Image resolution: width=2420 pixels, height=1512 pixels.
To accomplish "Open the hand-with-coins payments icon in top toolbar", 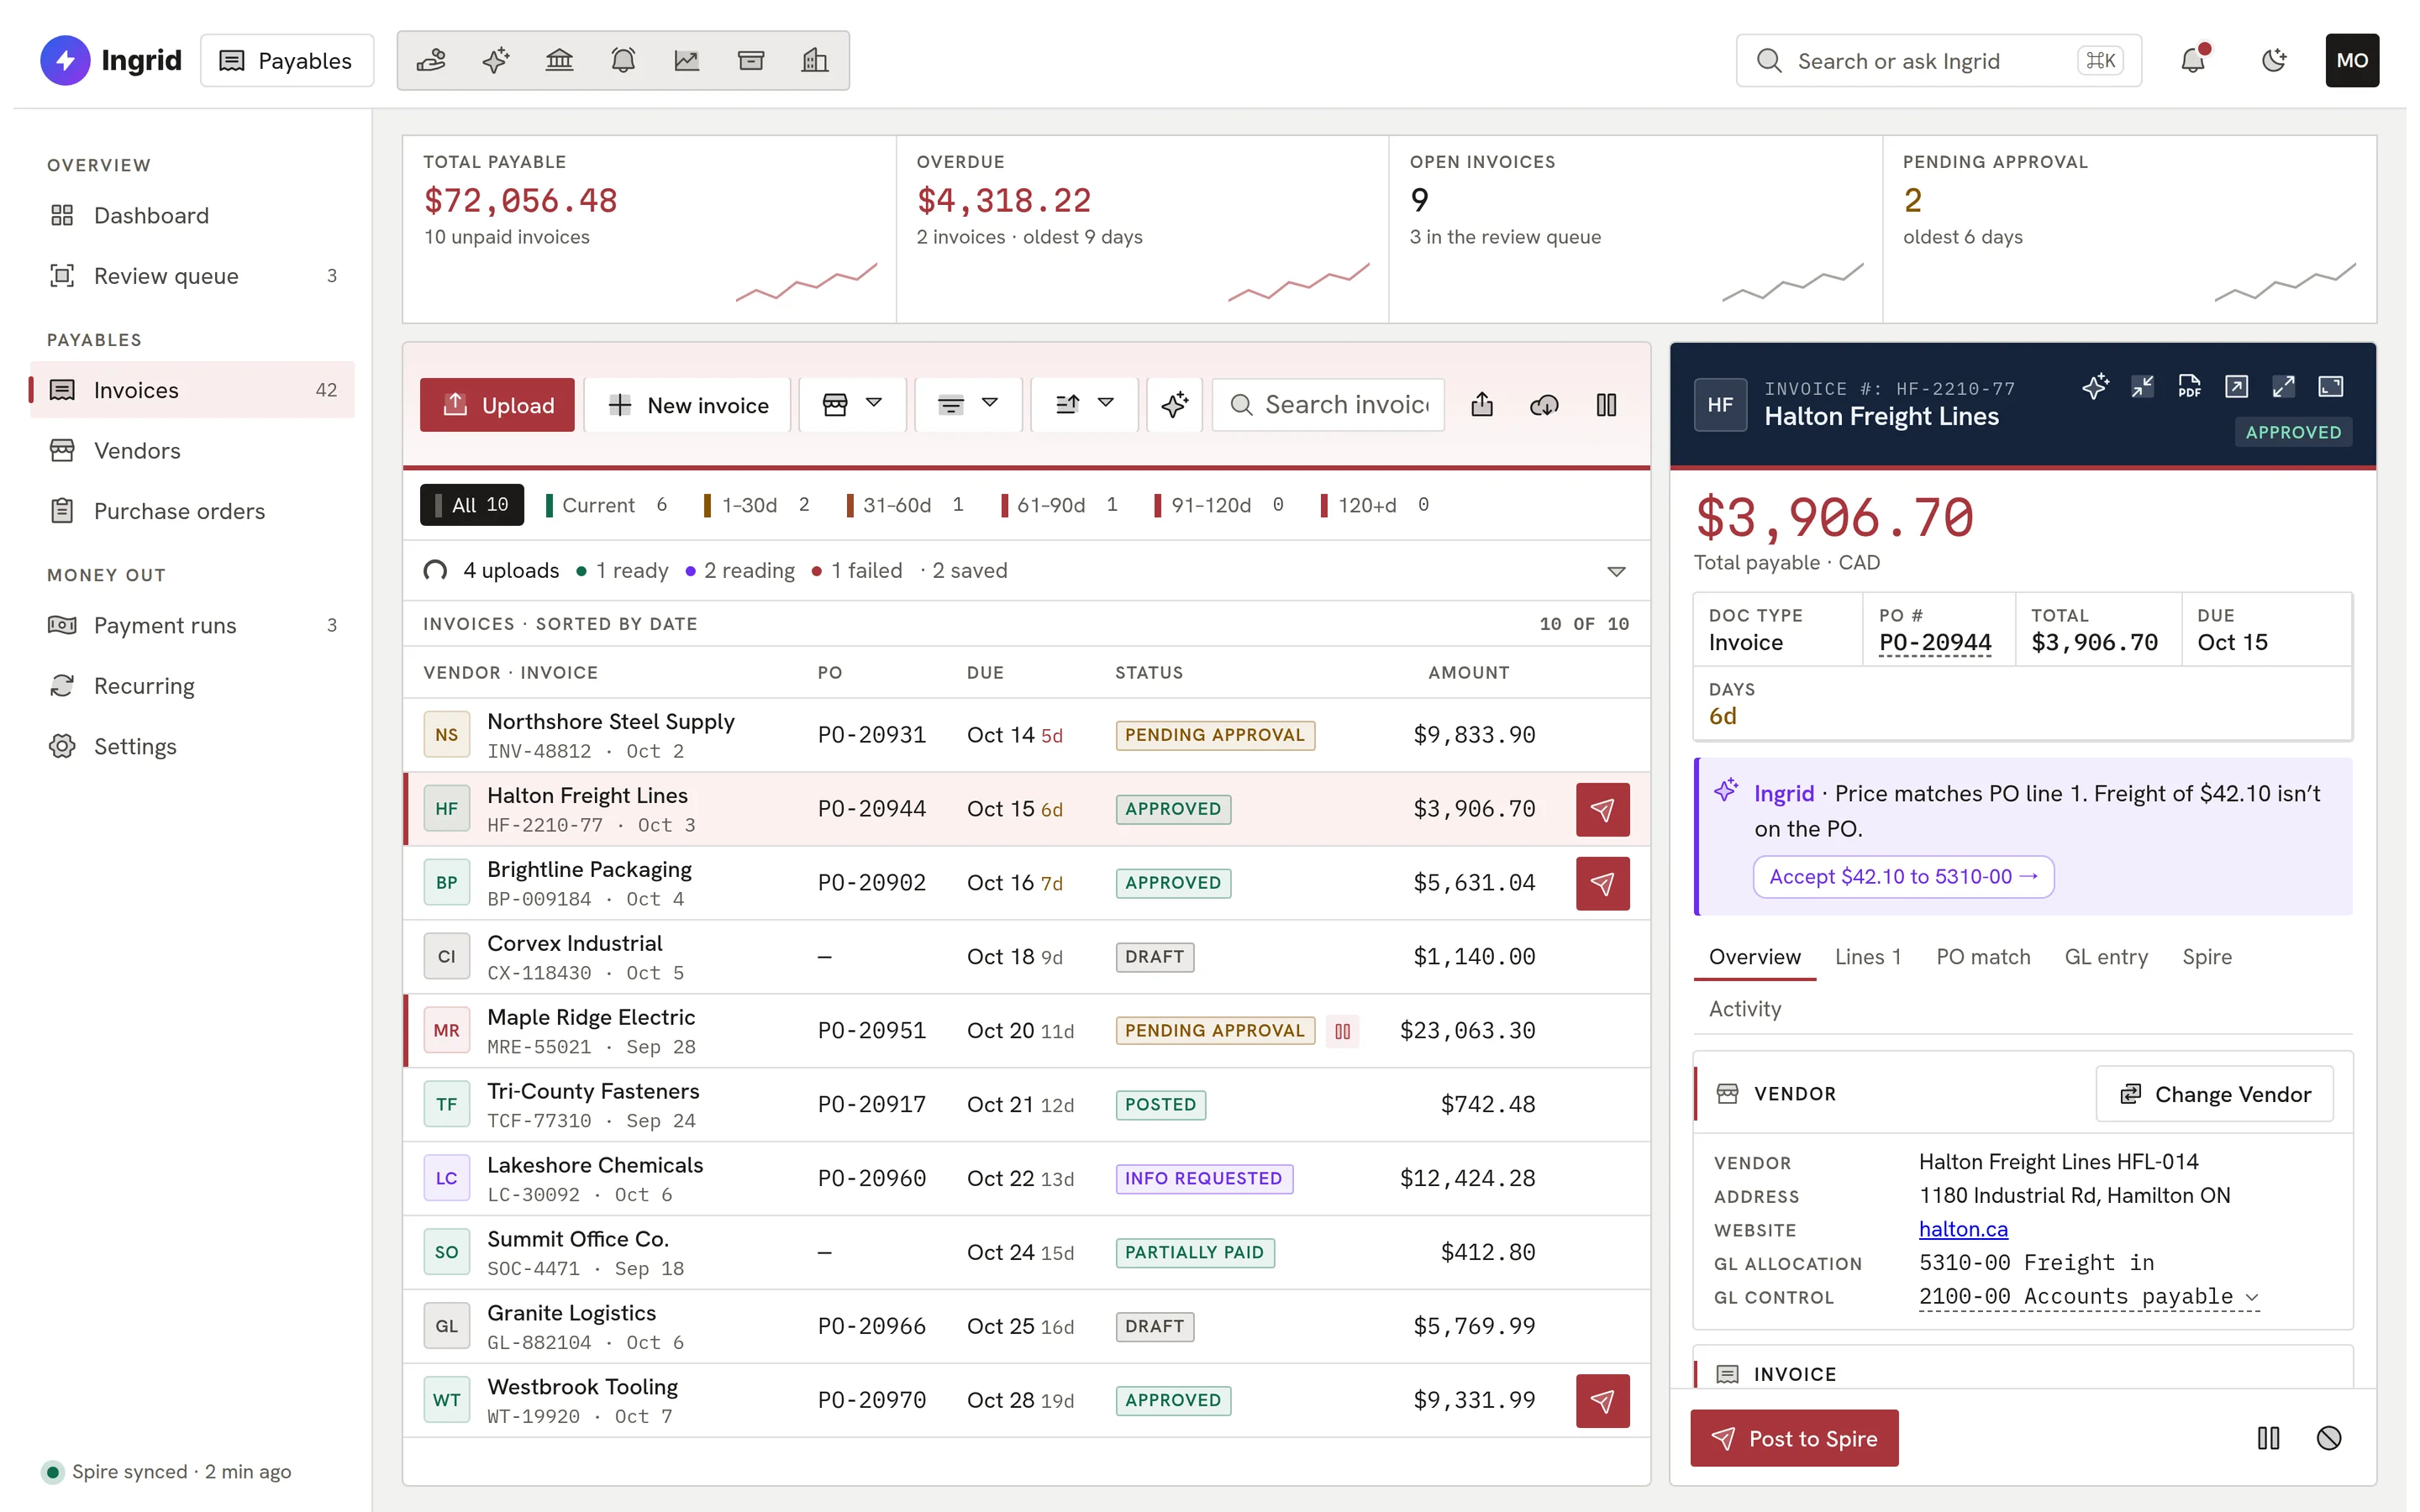I will [431, 61].
